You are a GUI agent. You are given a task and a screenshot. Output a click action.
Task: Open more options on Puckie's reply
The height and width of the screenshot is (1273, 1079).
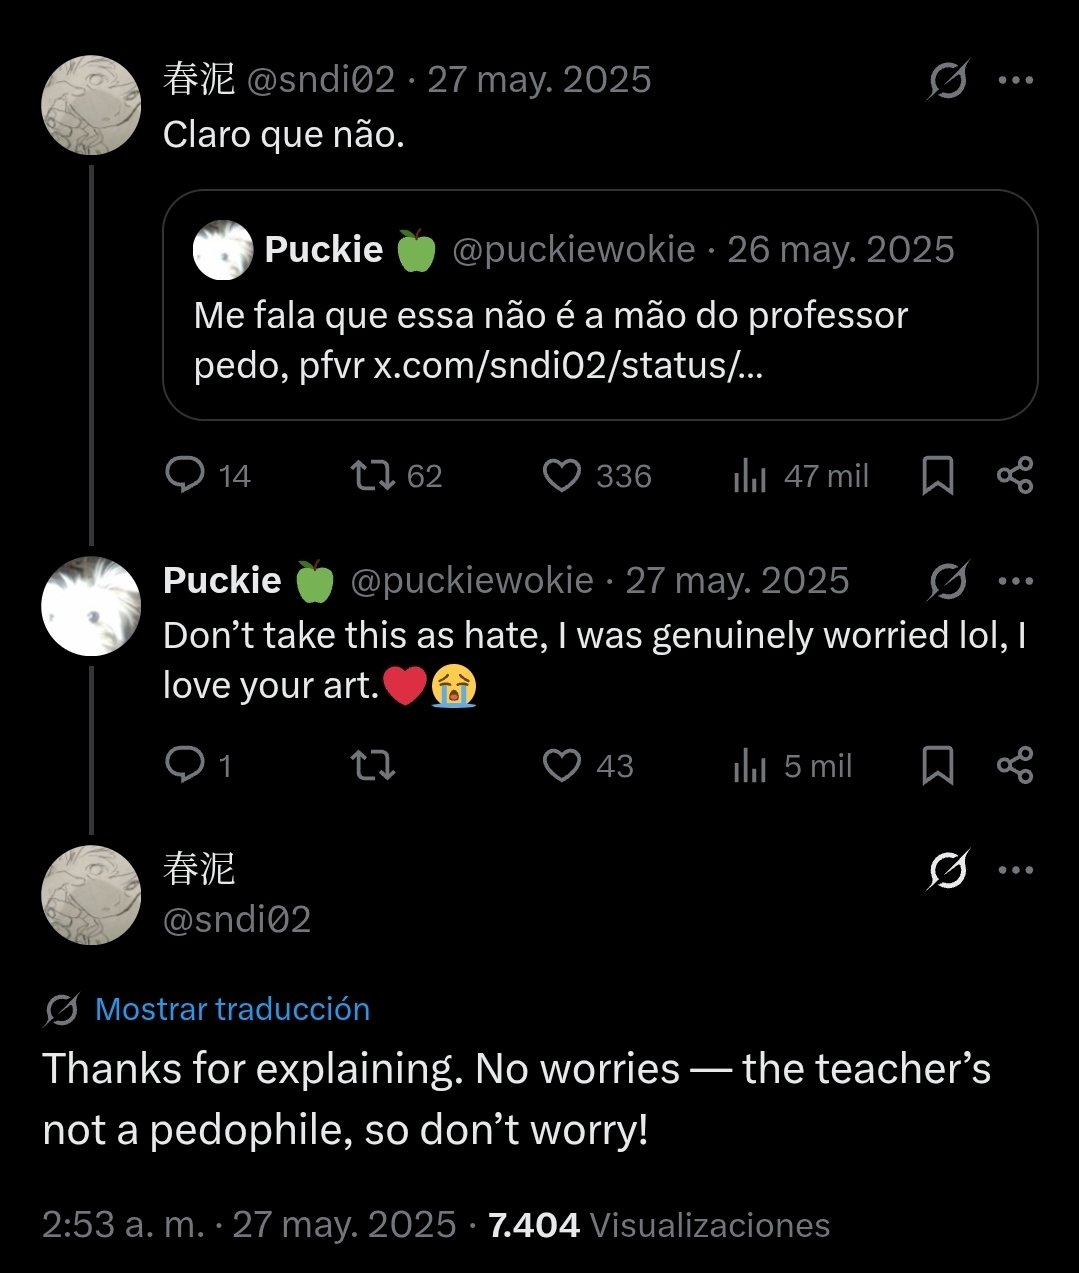click(x=1015, y=580)
